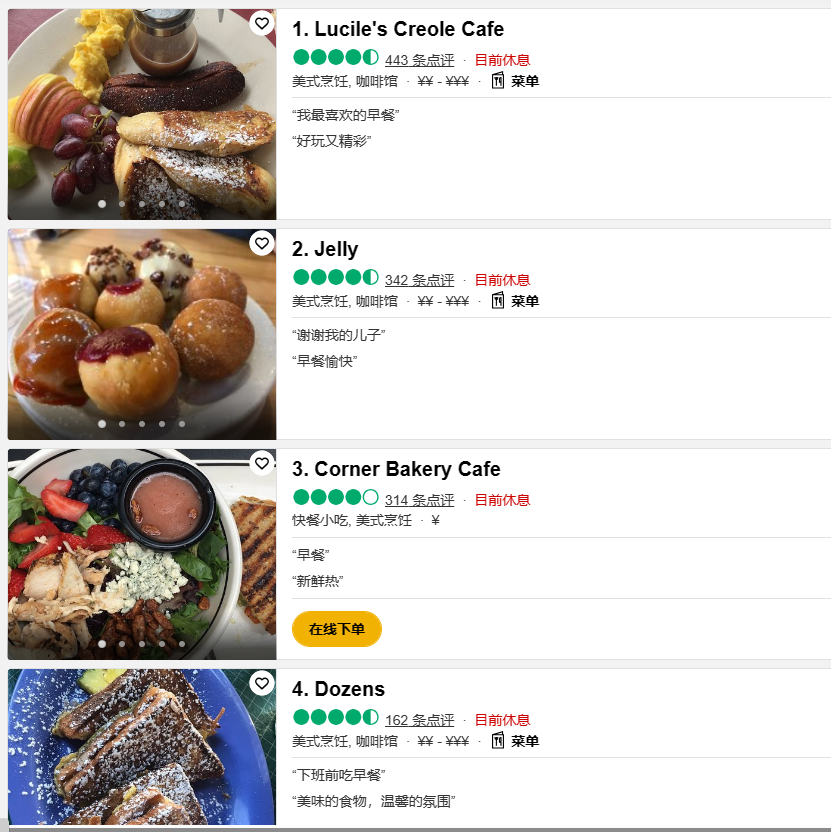
Task: Open the Dozens 162 条点评 link
Action: point(419,720)
